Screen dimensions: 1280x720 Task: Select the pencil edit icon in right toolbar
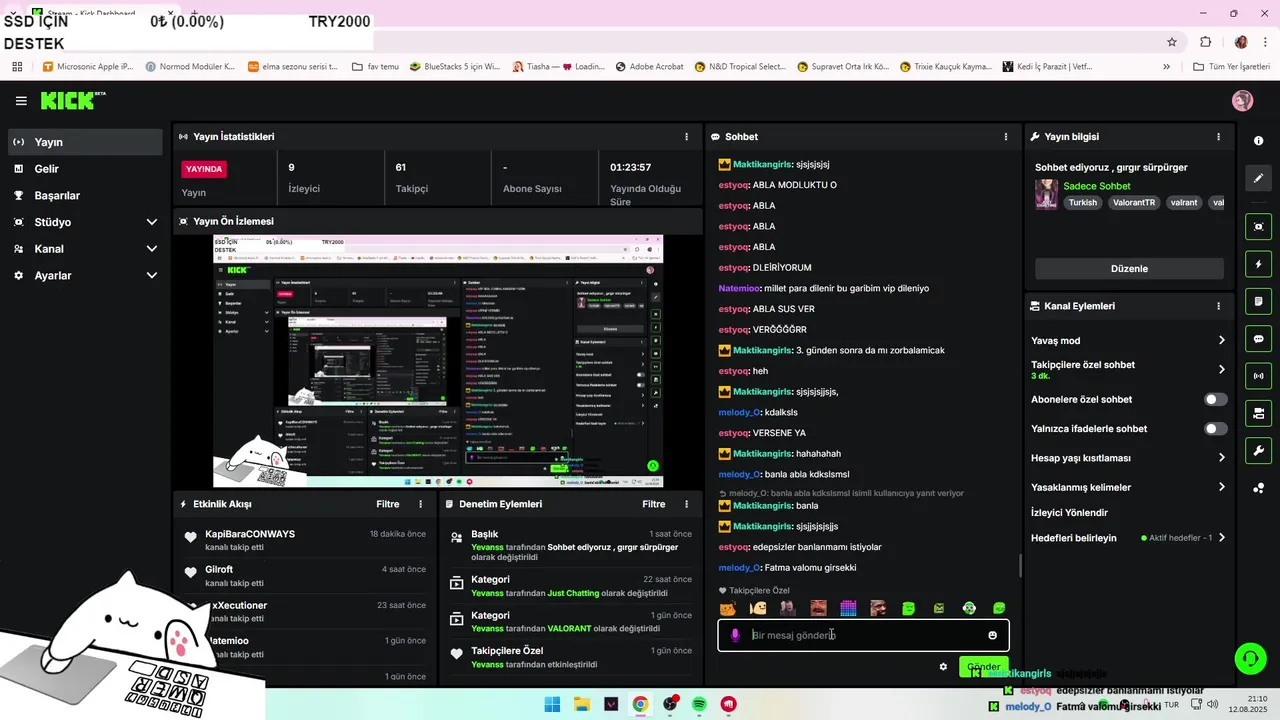tap(1259, 178)
